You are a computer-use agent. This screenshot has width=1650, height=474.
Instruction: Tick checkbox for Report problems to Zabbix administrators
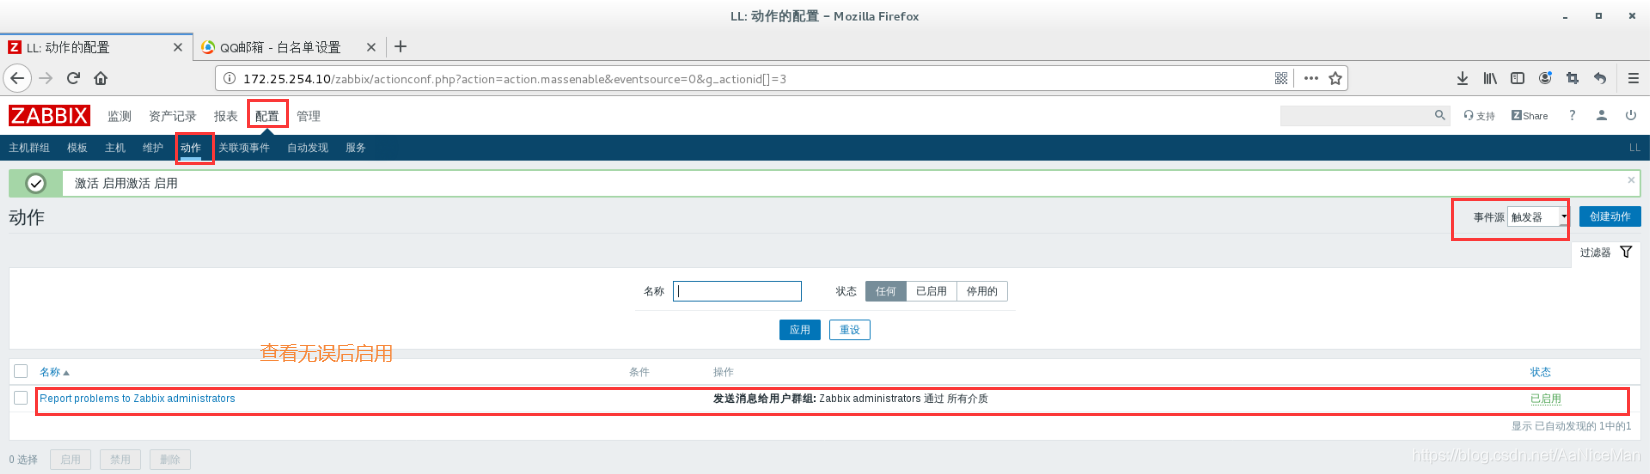click(x=21, y=398)
